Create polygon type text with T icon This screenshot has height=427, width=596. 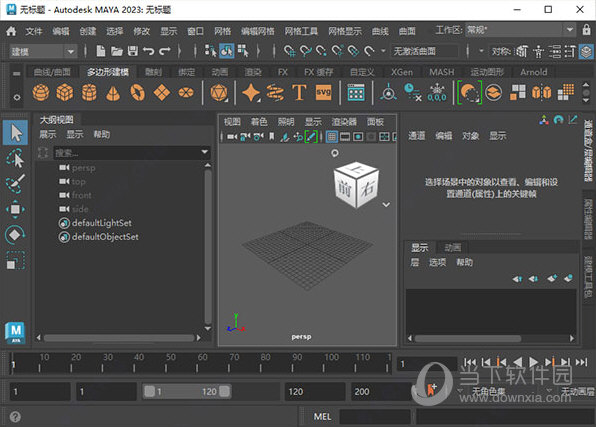click(x=299, y=92)
